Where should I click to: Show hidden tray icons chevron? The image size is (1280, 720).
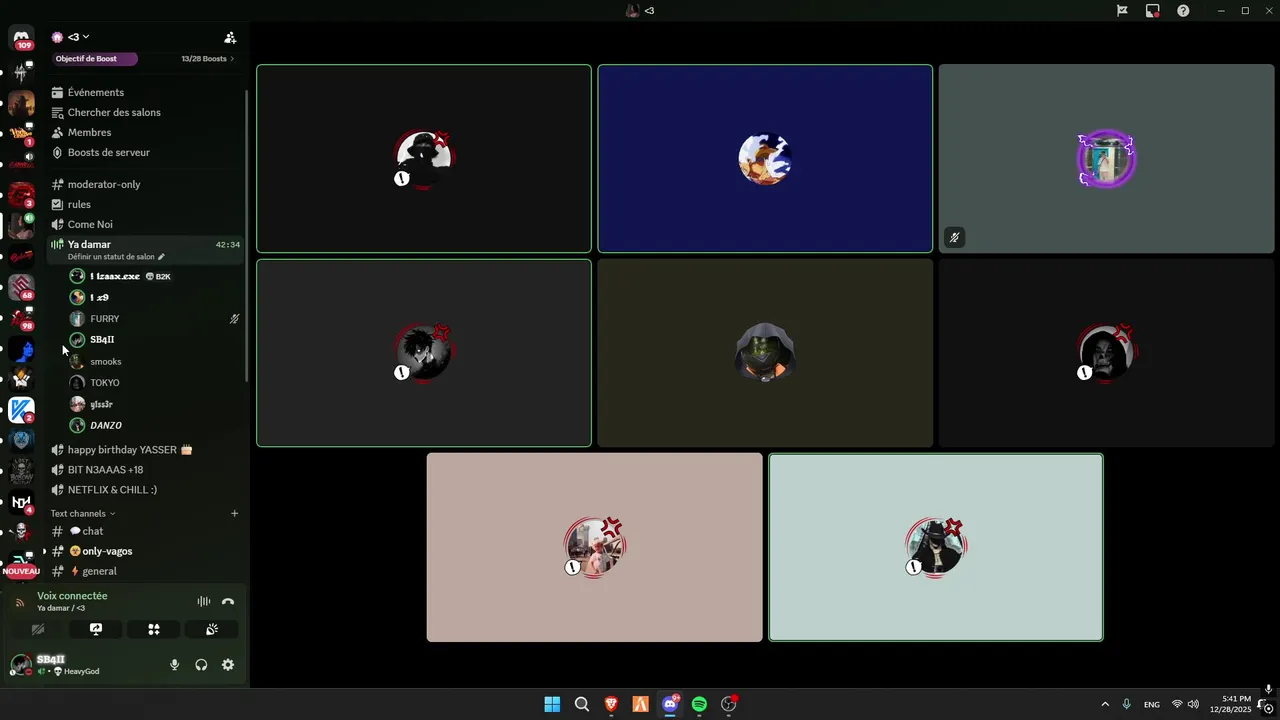(1105, 704)
